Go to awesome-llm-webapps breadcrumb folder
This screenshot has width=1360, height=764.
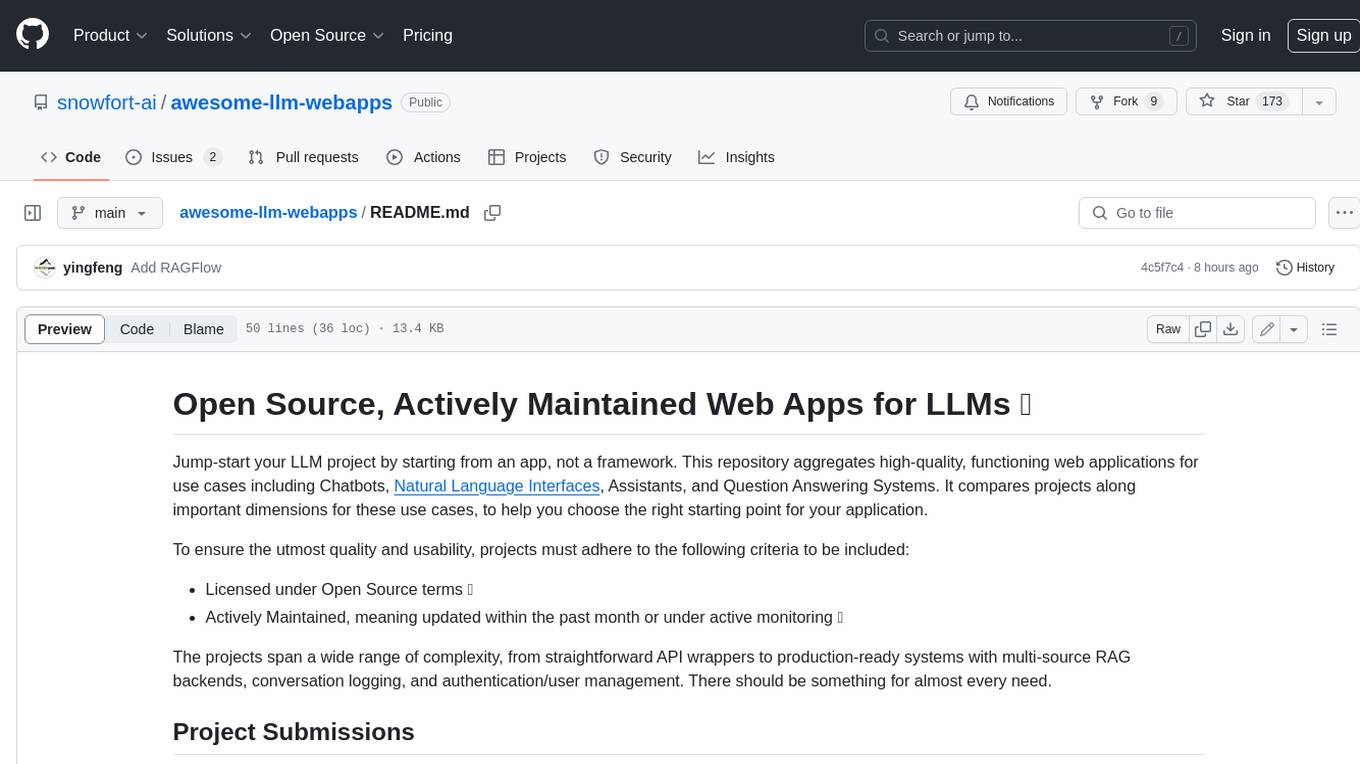coord(268,212)
